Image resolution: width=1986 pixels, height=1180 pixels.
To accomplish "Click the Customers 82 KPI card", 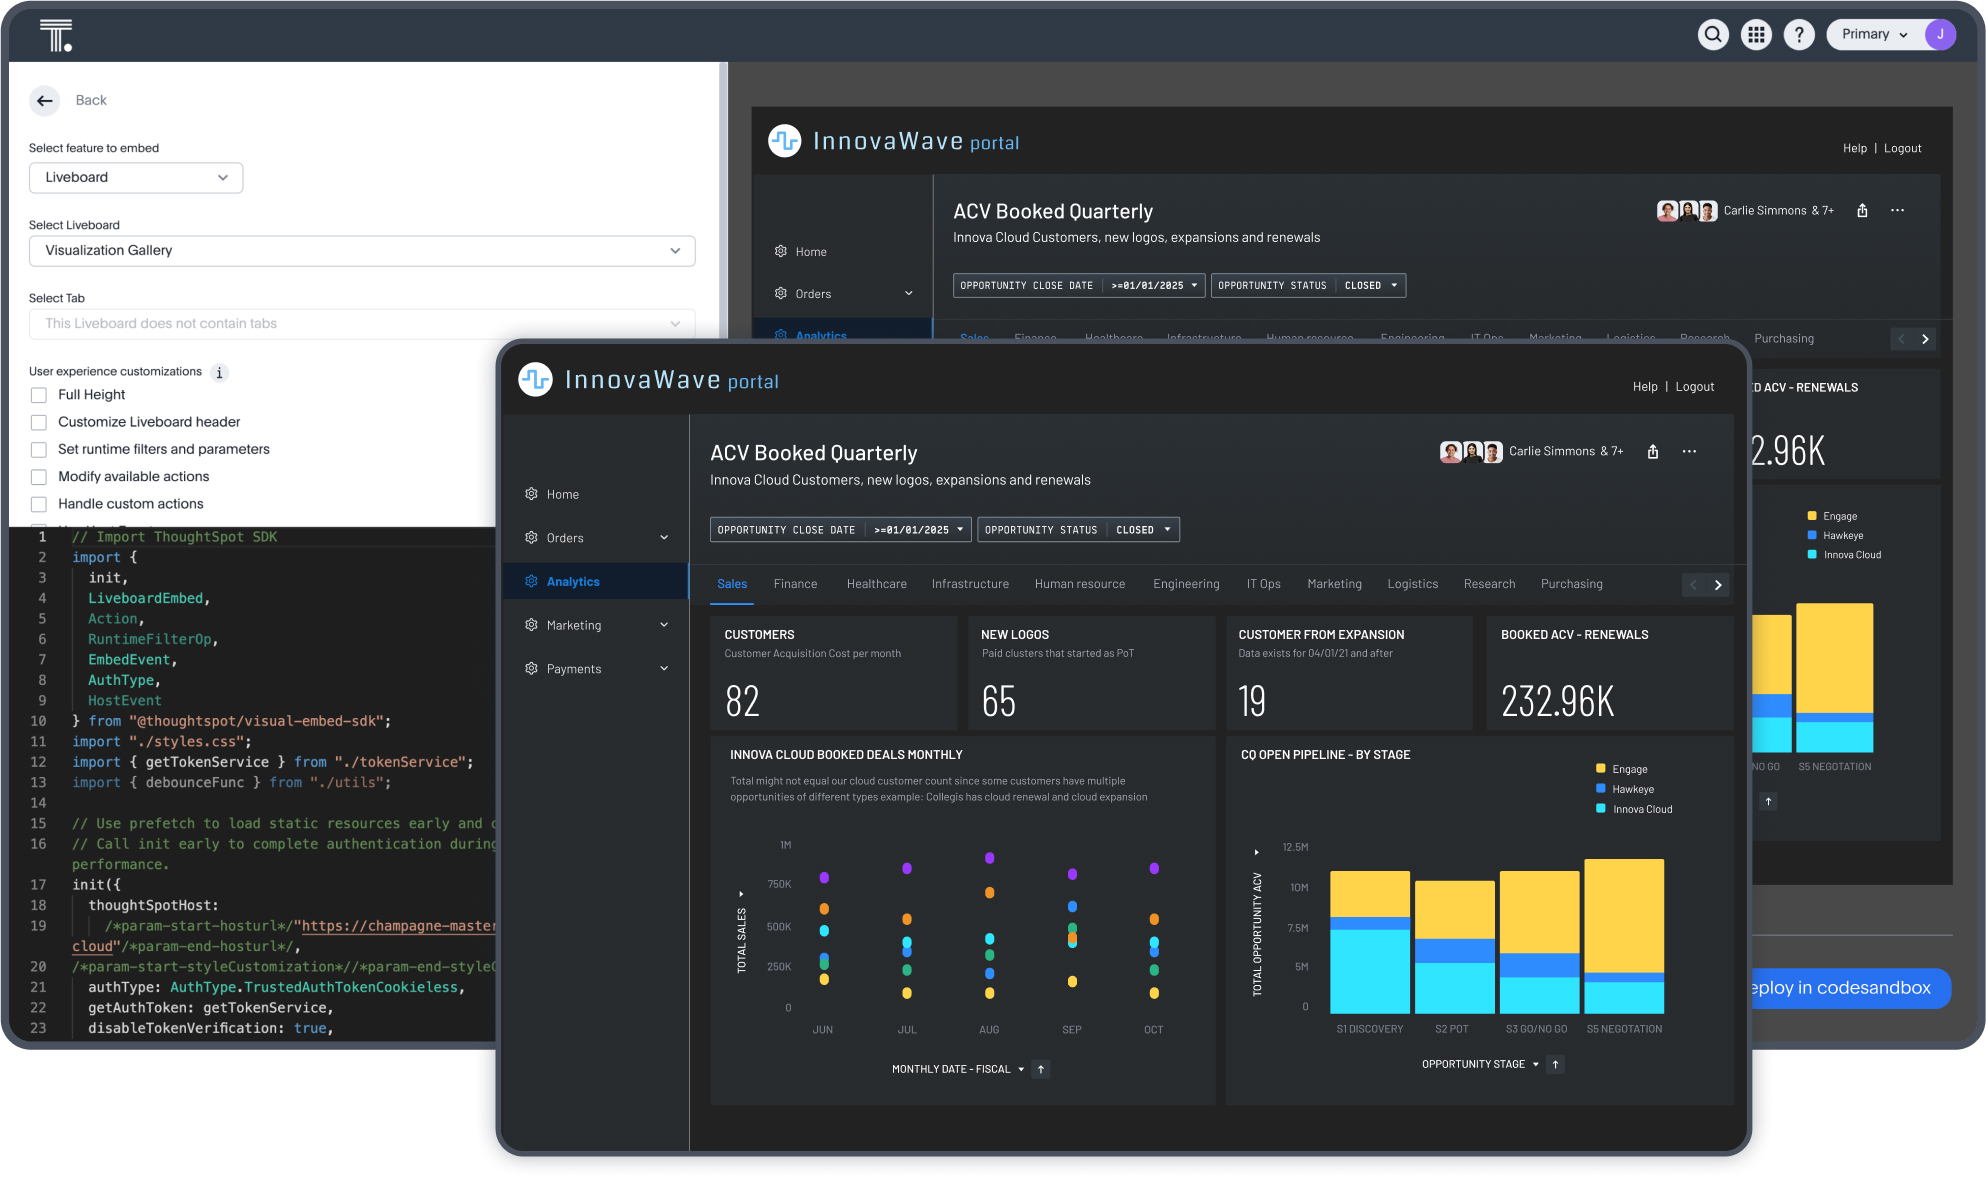I will pyautogui.click(x=834, y=673).
